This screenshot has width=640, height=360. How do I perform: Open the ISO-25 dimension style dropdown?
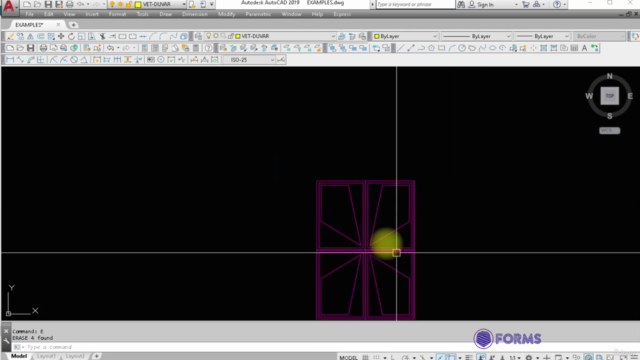click(x=272, y=60)
